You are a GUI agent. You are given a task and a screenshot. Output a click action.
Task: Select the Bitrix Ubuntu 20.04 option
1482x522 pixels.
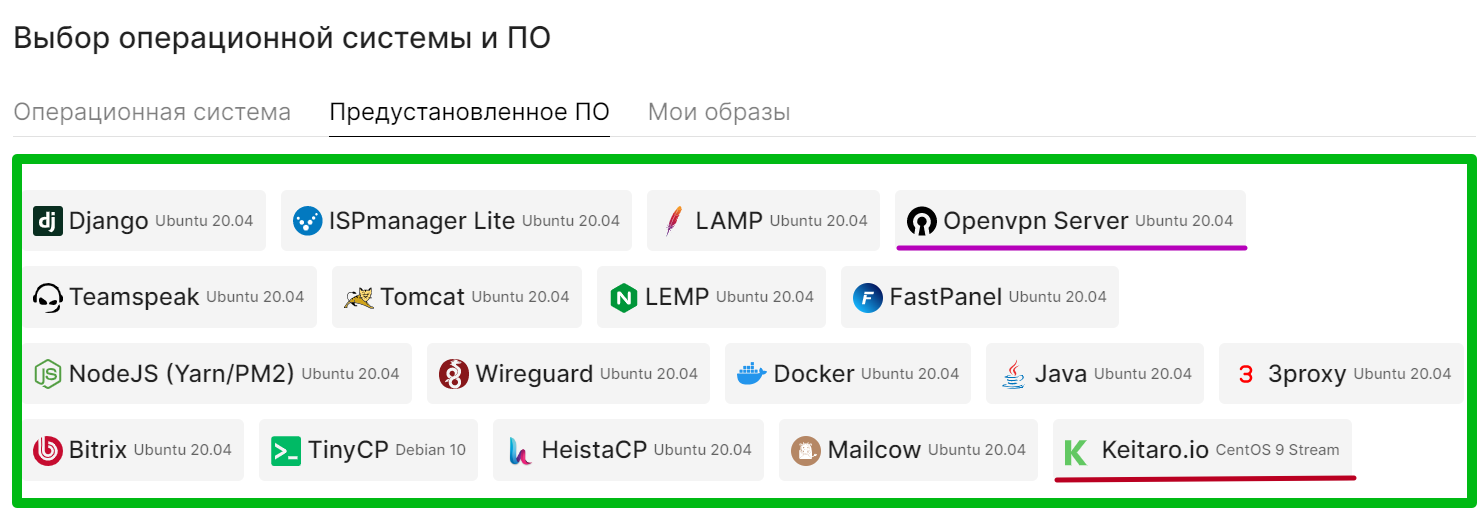[x=133, y=450]
